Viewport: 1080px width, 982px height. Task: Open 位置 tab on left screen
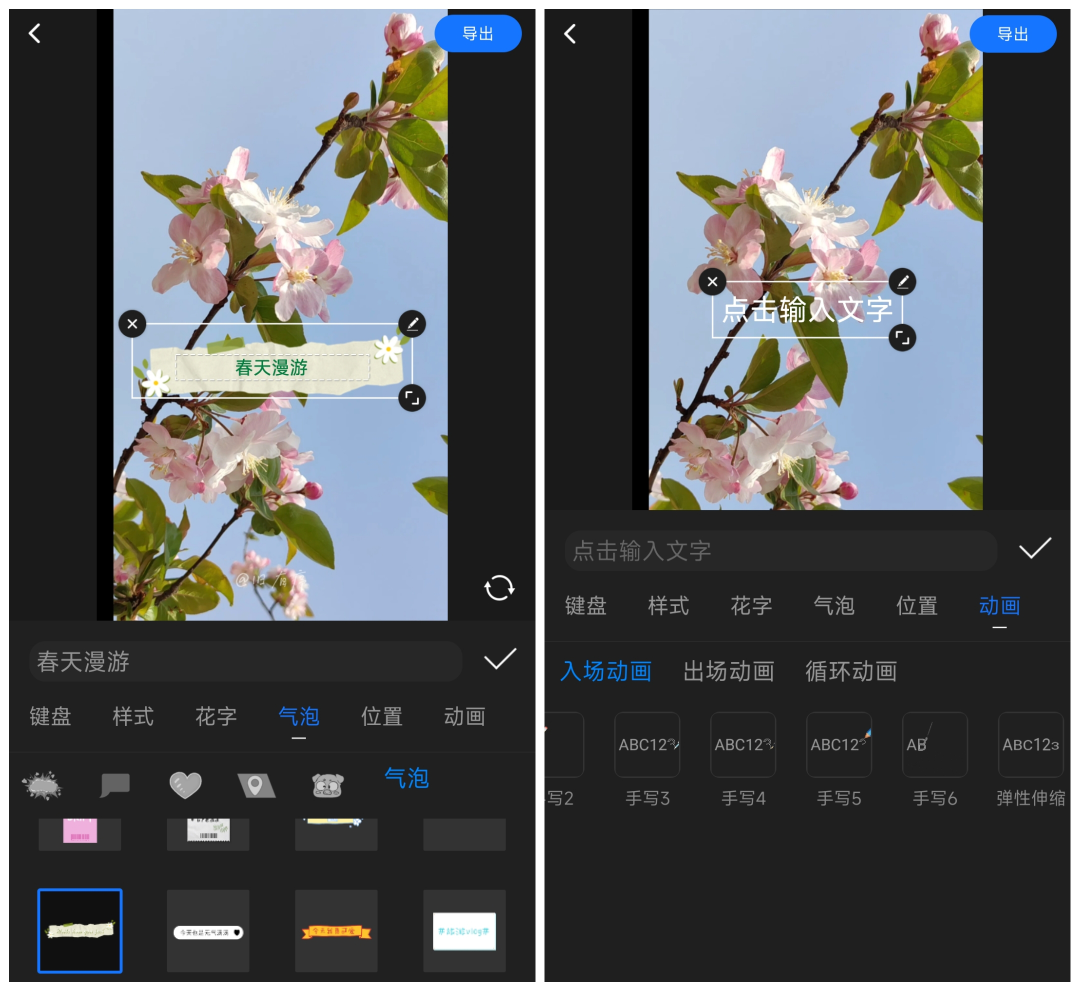382,716
